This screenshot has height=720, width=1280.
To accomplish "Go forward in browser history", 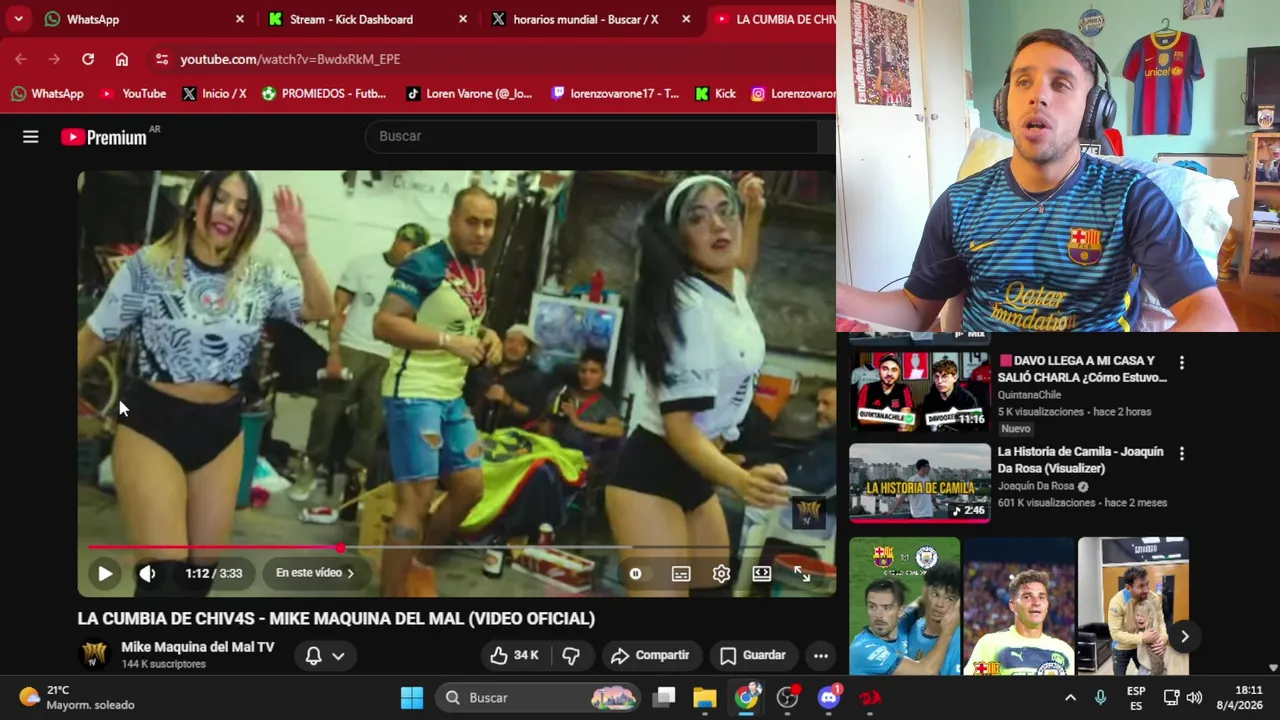I will pos(54,59).
